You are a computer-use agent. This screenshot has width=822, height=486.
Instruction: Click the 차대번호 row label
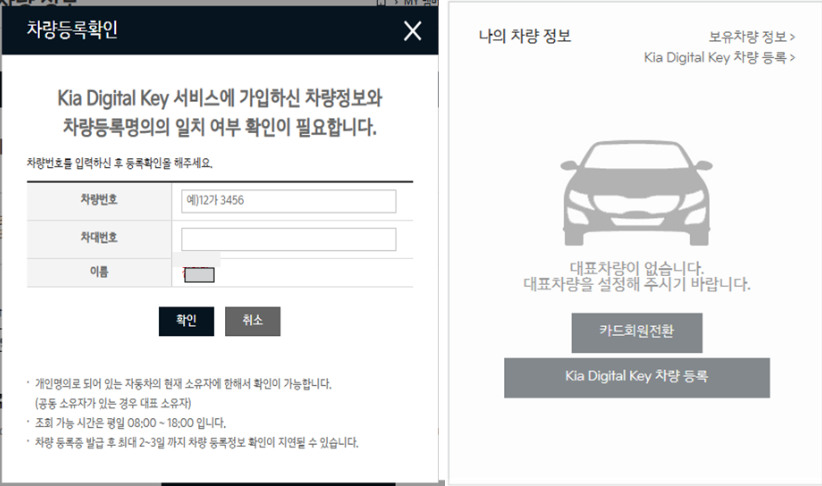(99, 237)
